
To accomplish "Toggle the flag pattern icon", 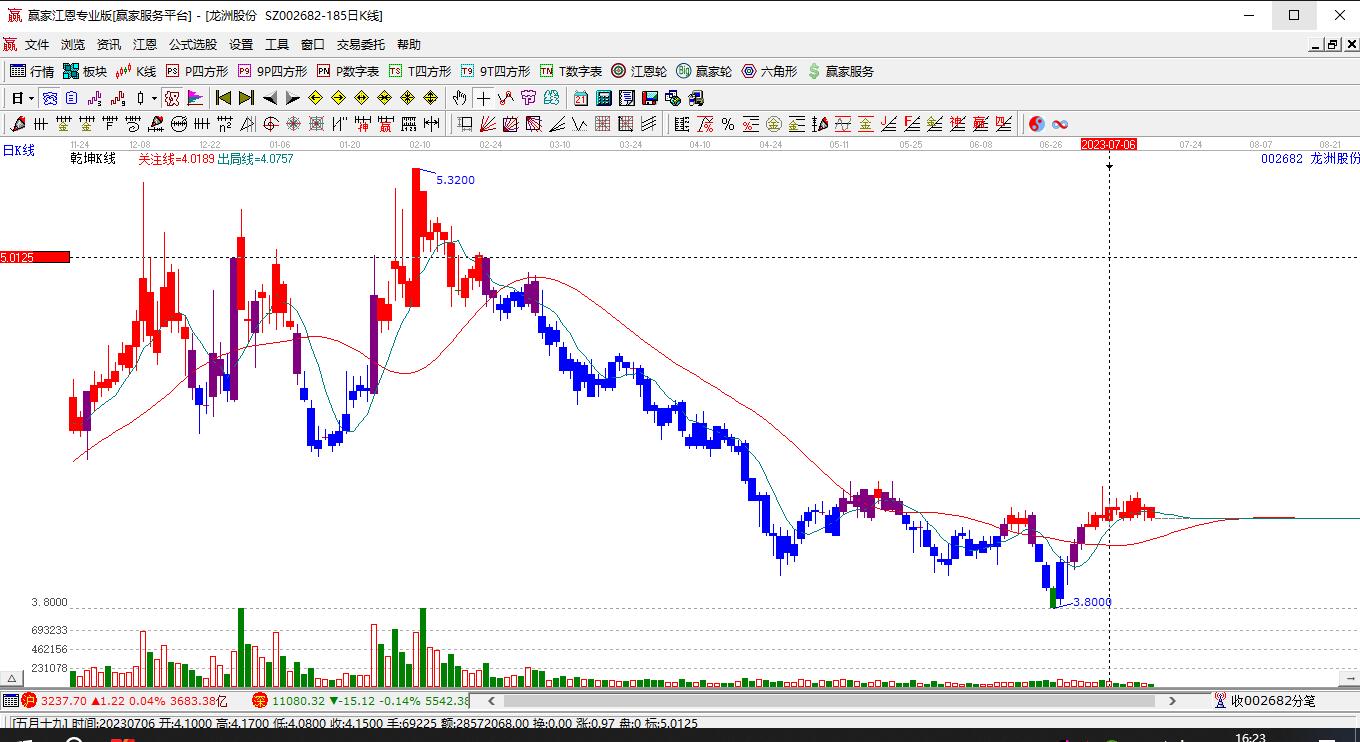I will click(195, 98).
